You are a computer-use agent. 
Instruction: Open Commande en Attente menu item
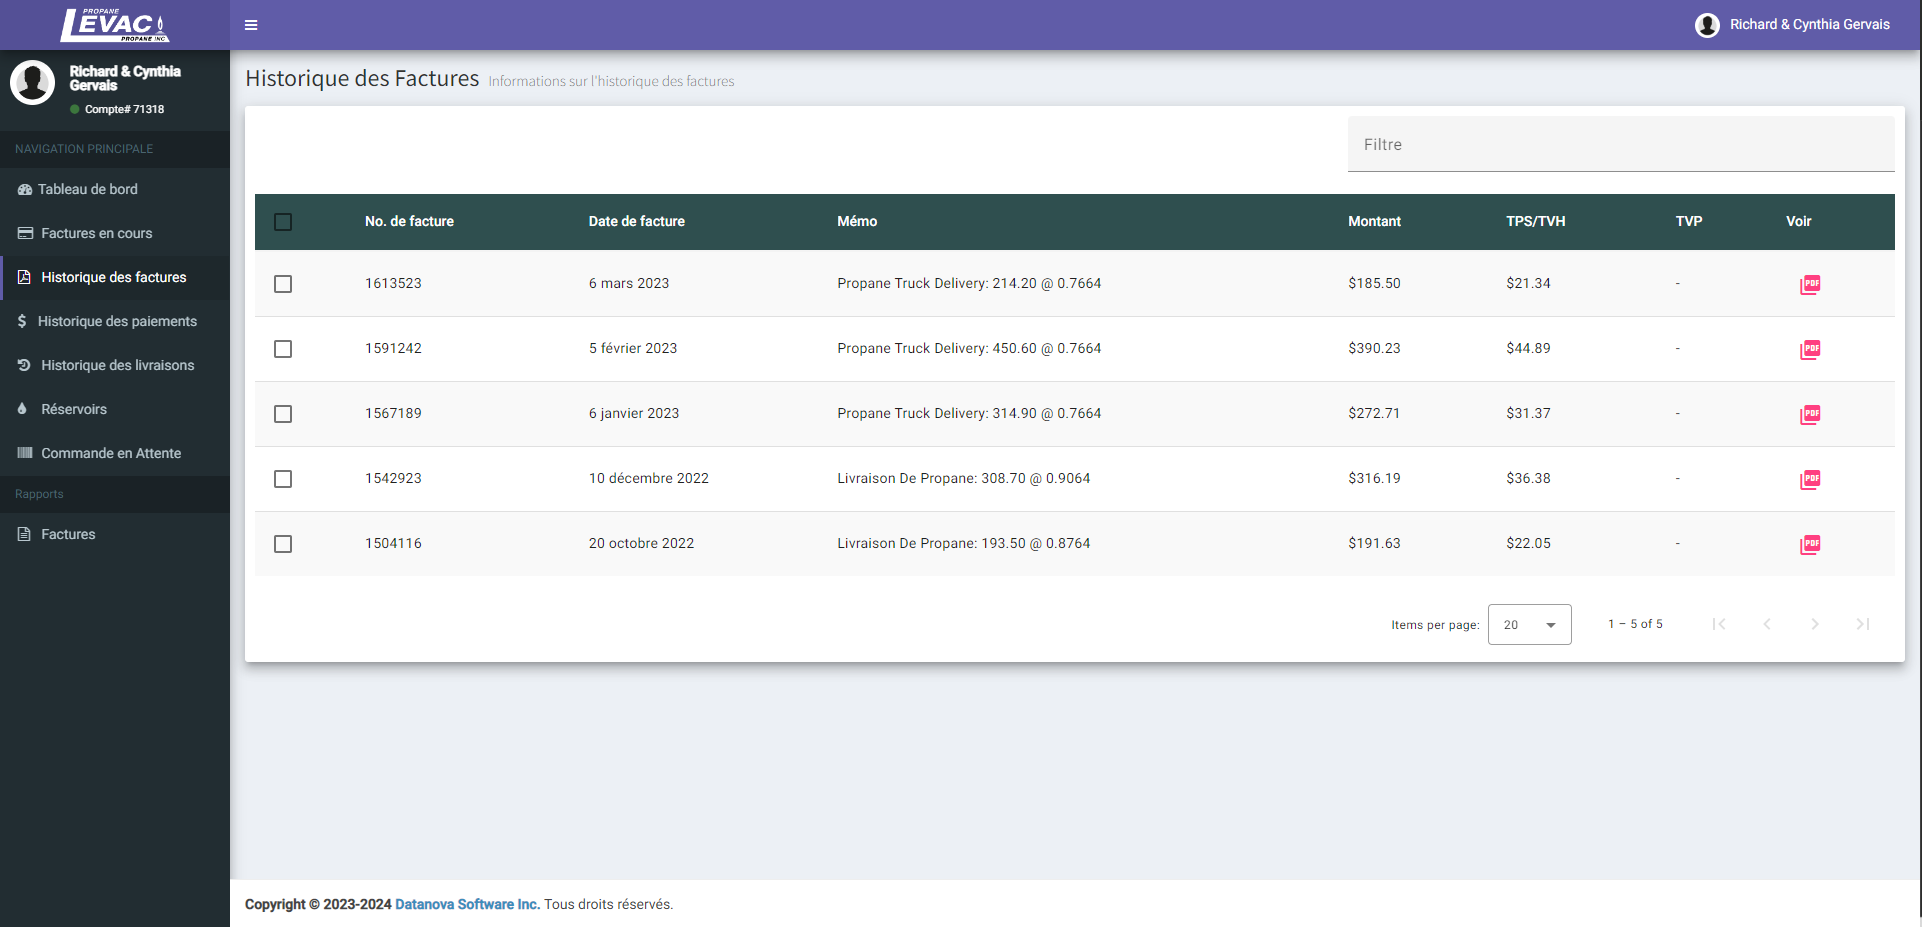[115, 453]
